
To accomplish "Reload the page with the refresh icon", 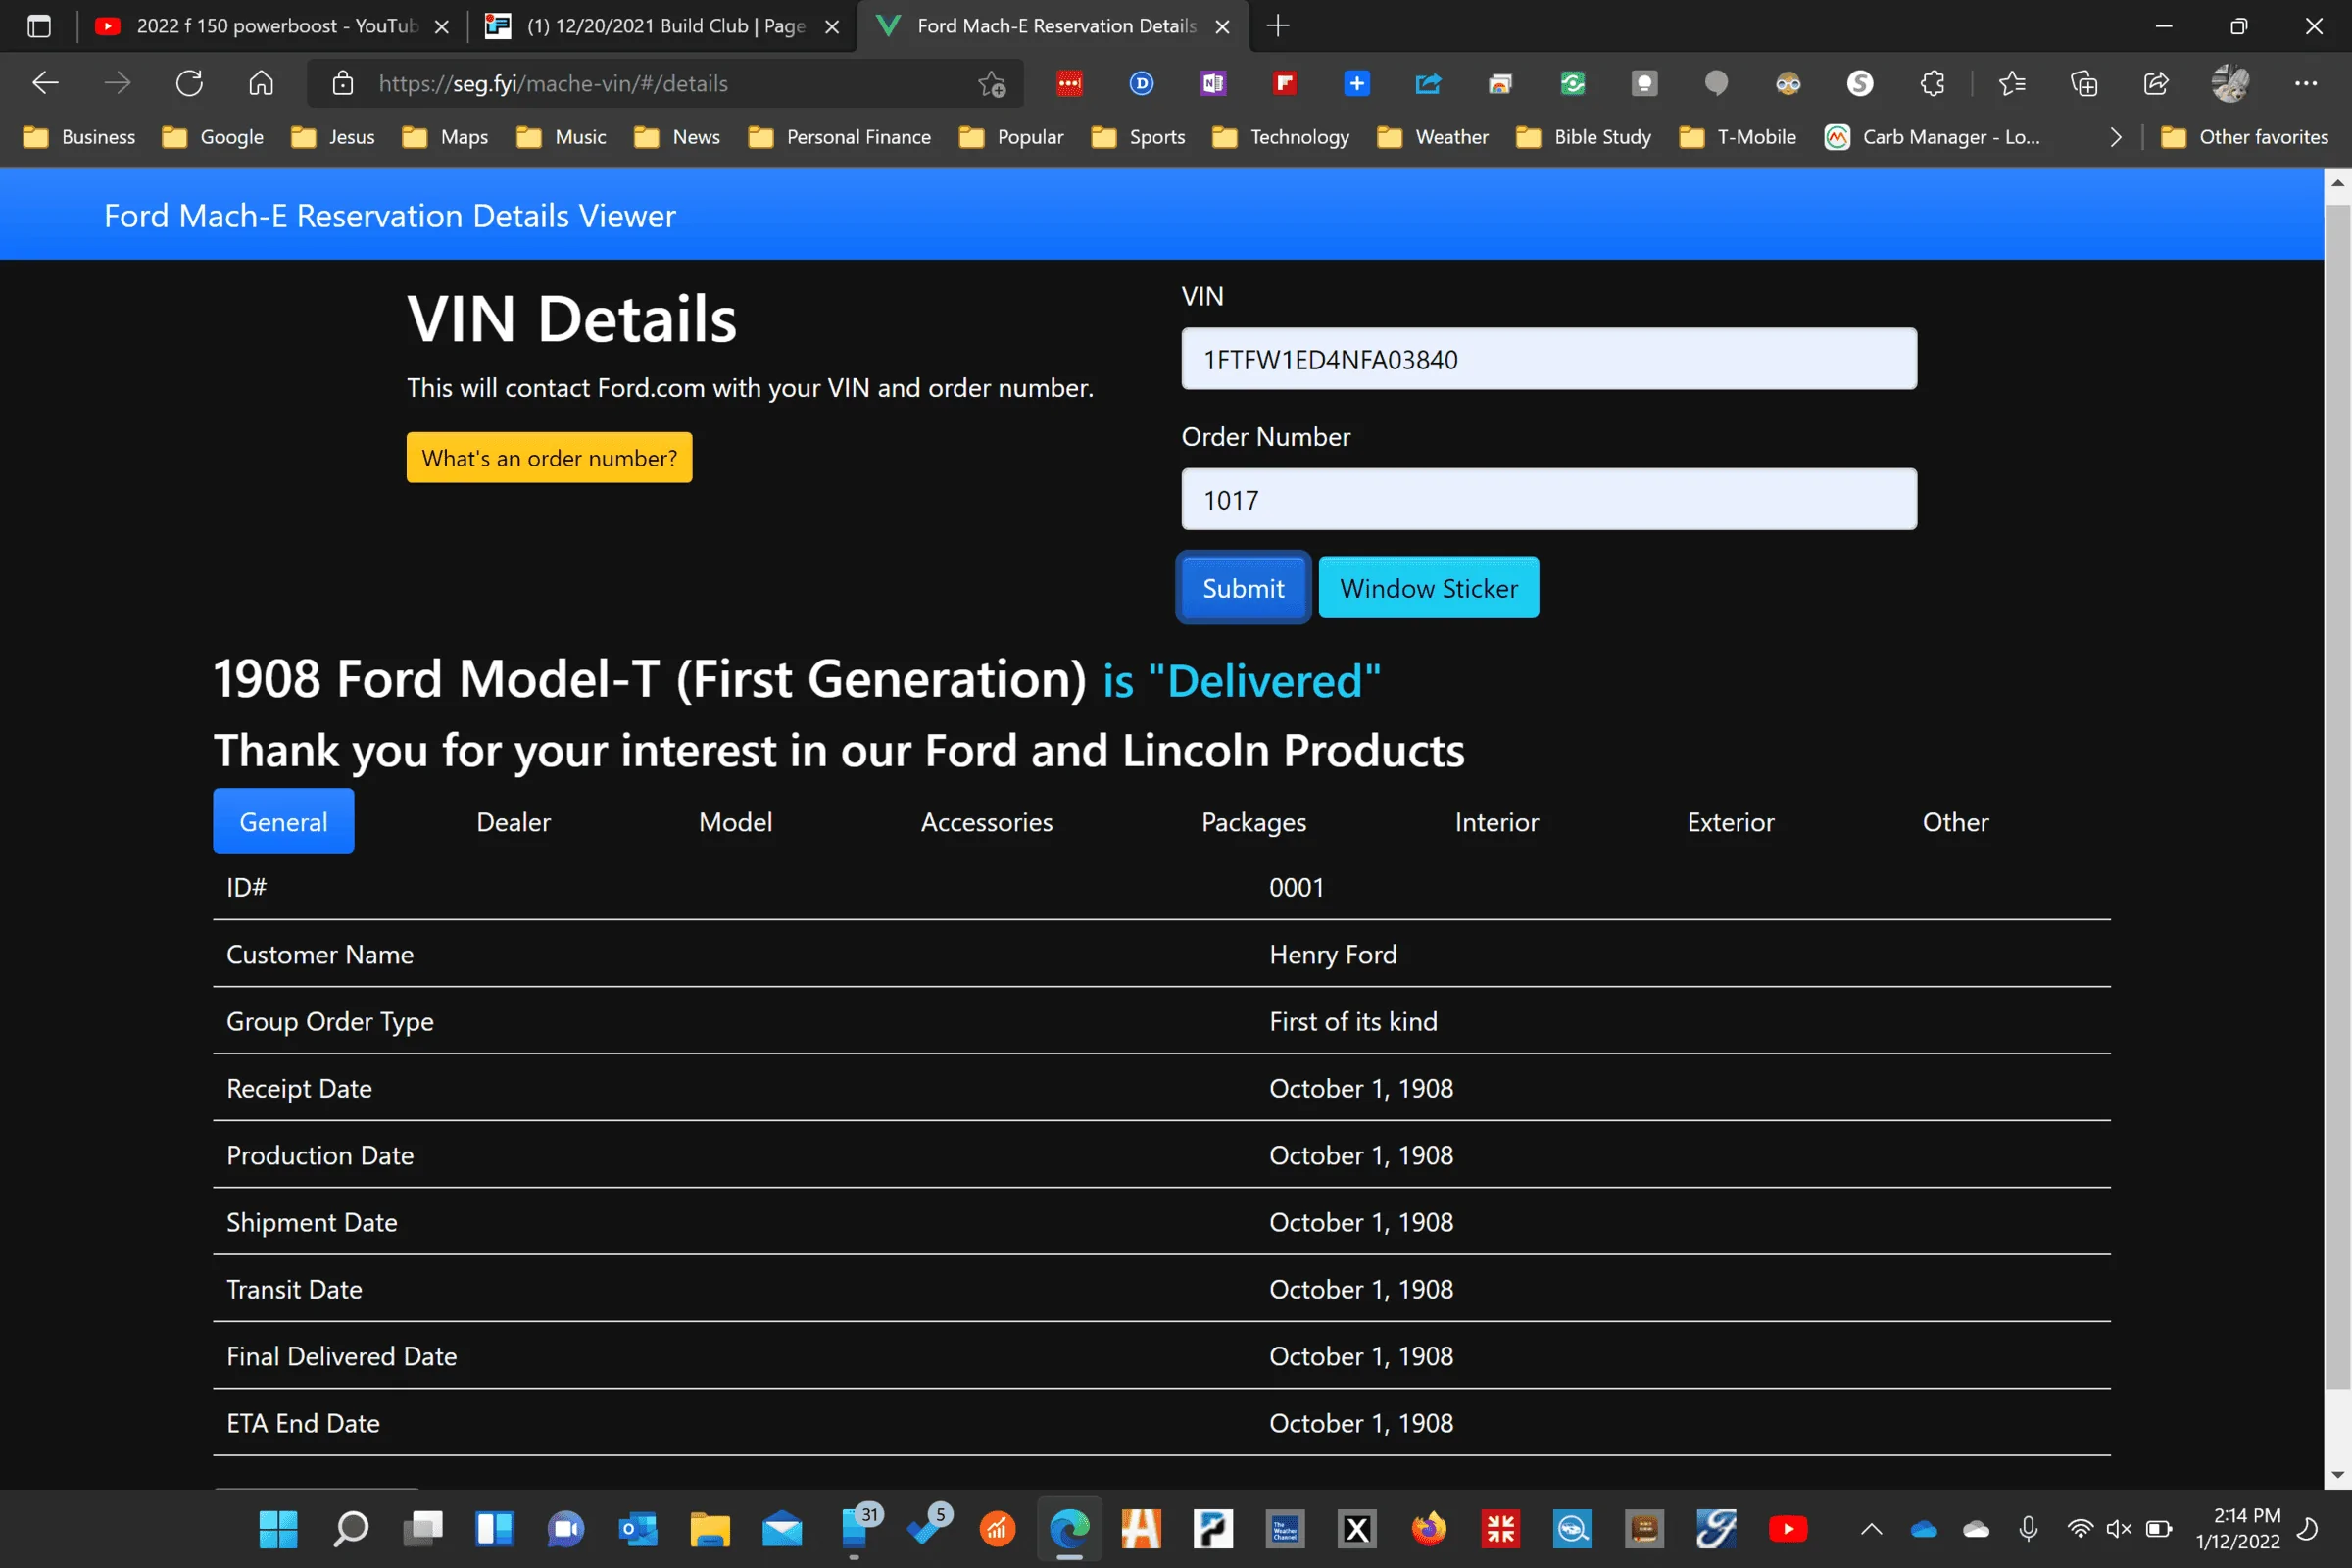I will pos(189,83).
